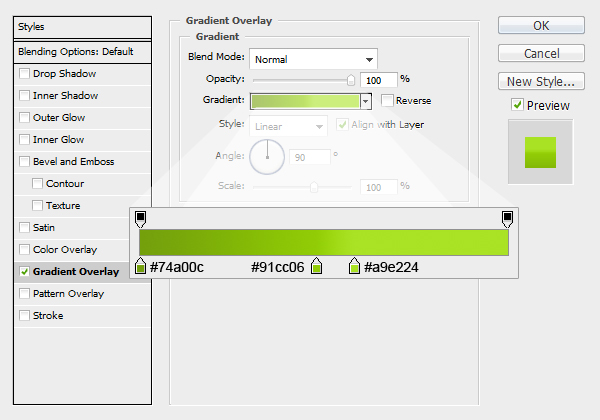The width and height of the screenshot is (600, 420).
Task: Click the Angle dial
Action: [x=267, y=157]
